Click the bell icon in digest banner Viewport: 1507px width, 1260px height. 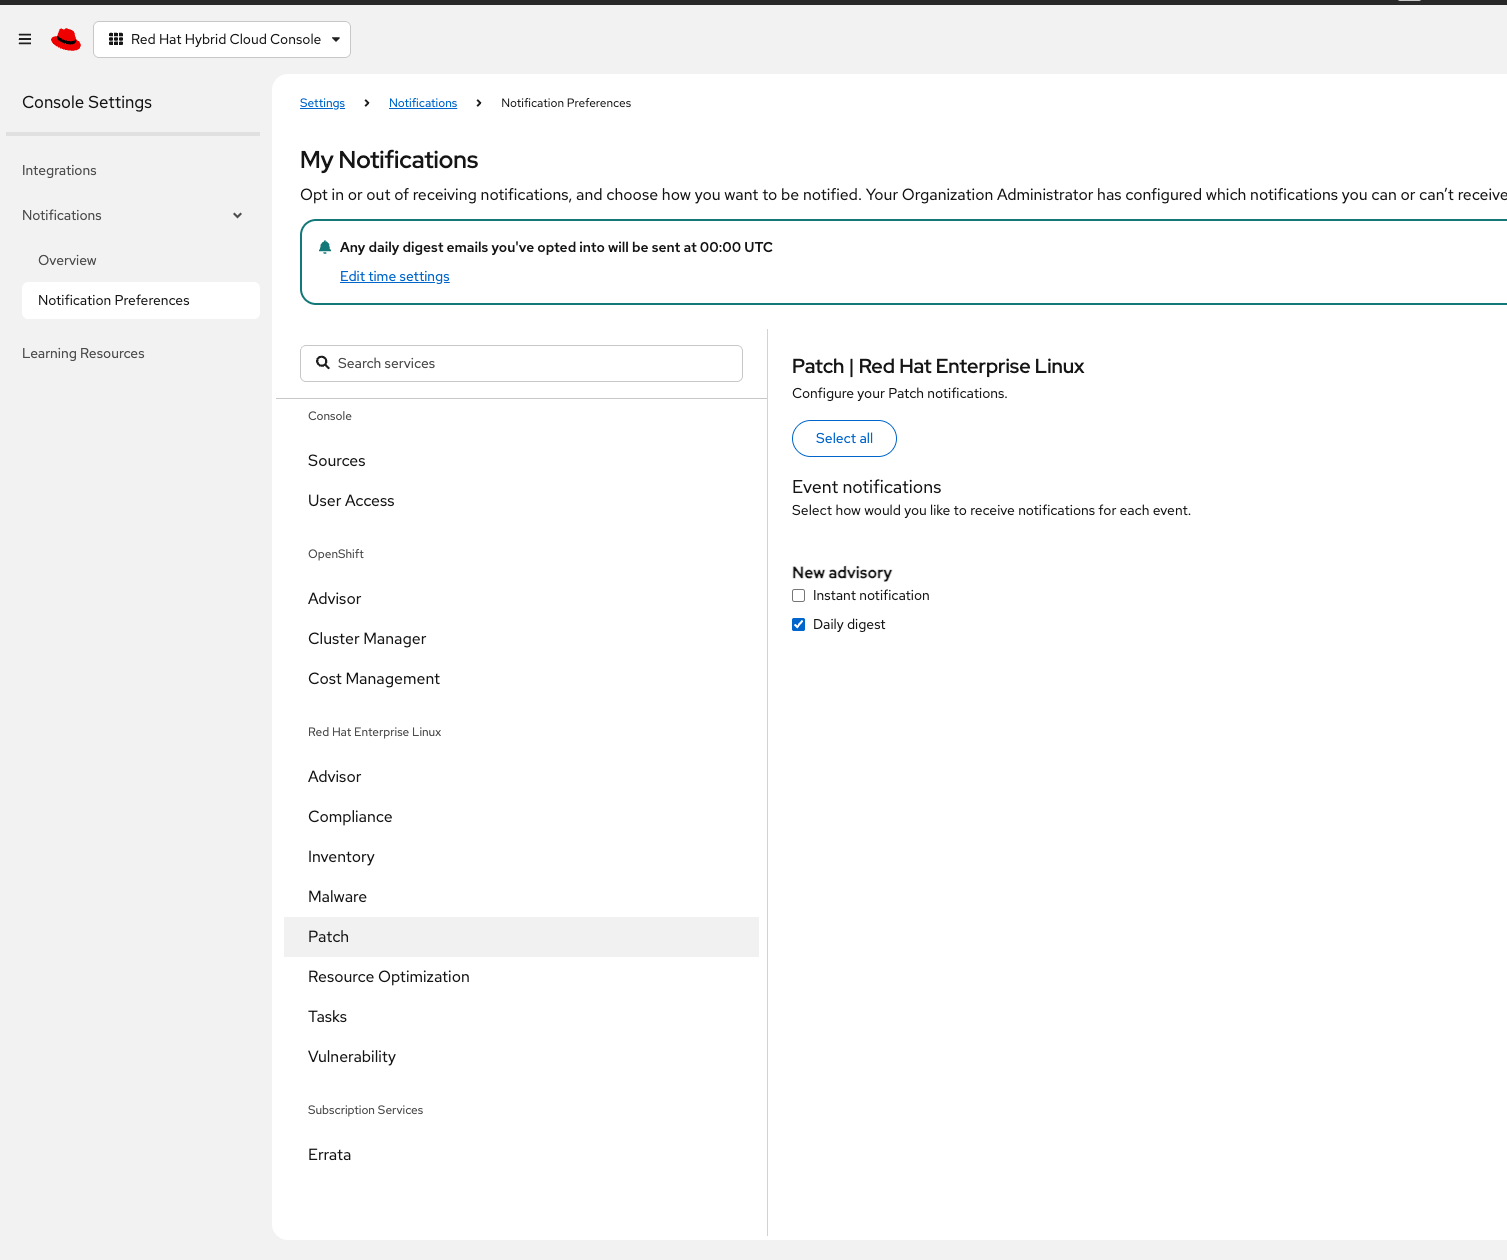[325, 247]
